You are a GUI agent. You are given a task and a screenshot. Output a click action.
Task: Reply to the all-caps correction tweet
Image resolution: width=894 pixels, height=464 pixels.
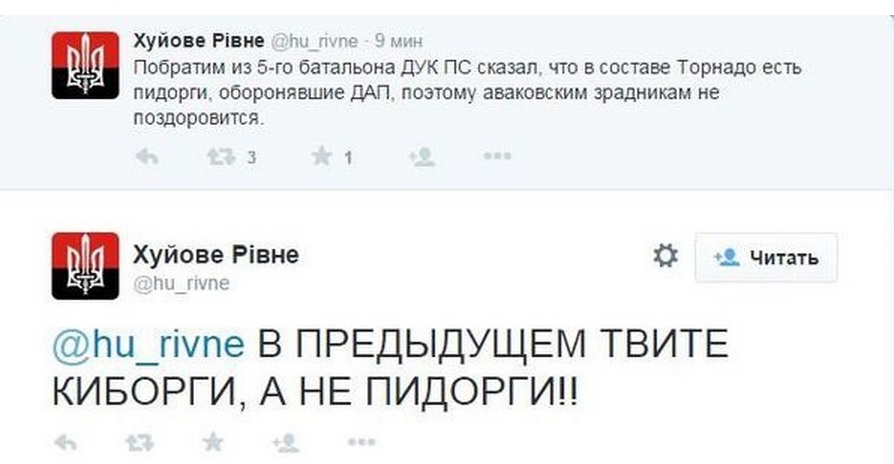(65, 441)
